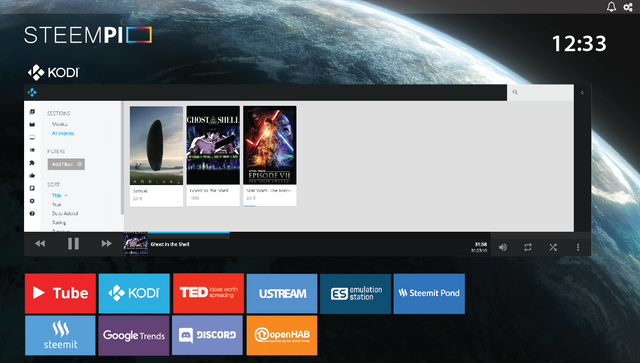
Task: Collapse the right panel arrow
Action: tap(582, 93)
